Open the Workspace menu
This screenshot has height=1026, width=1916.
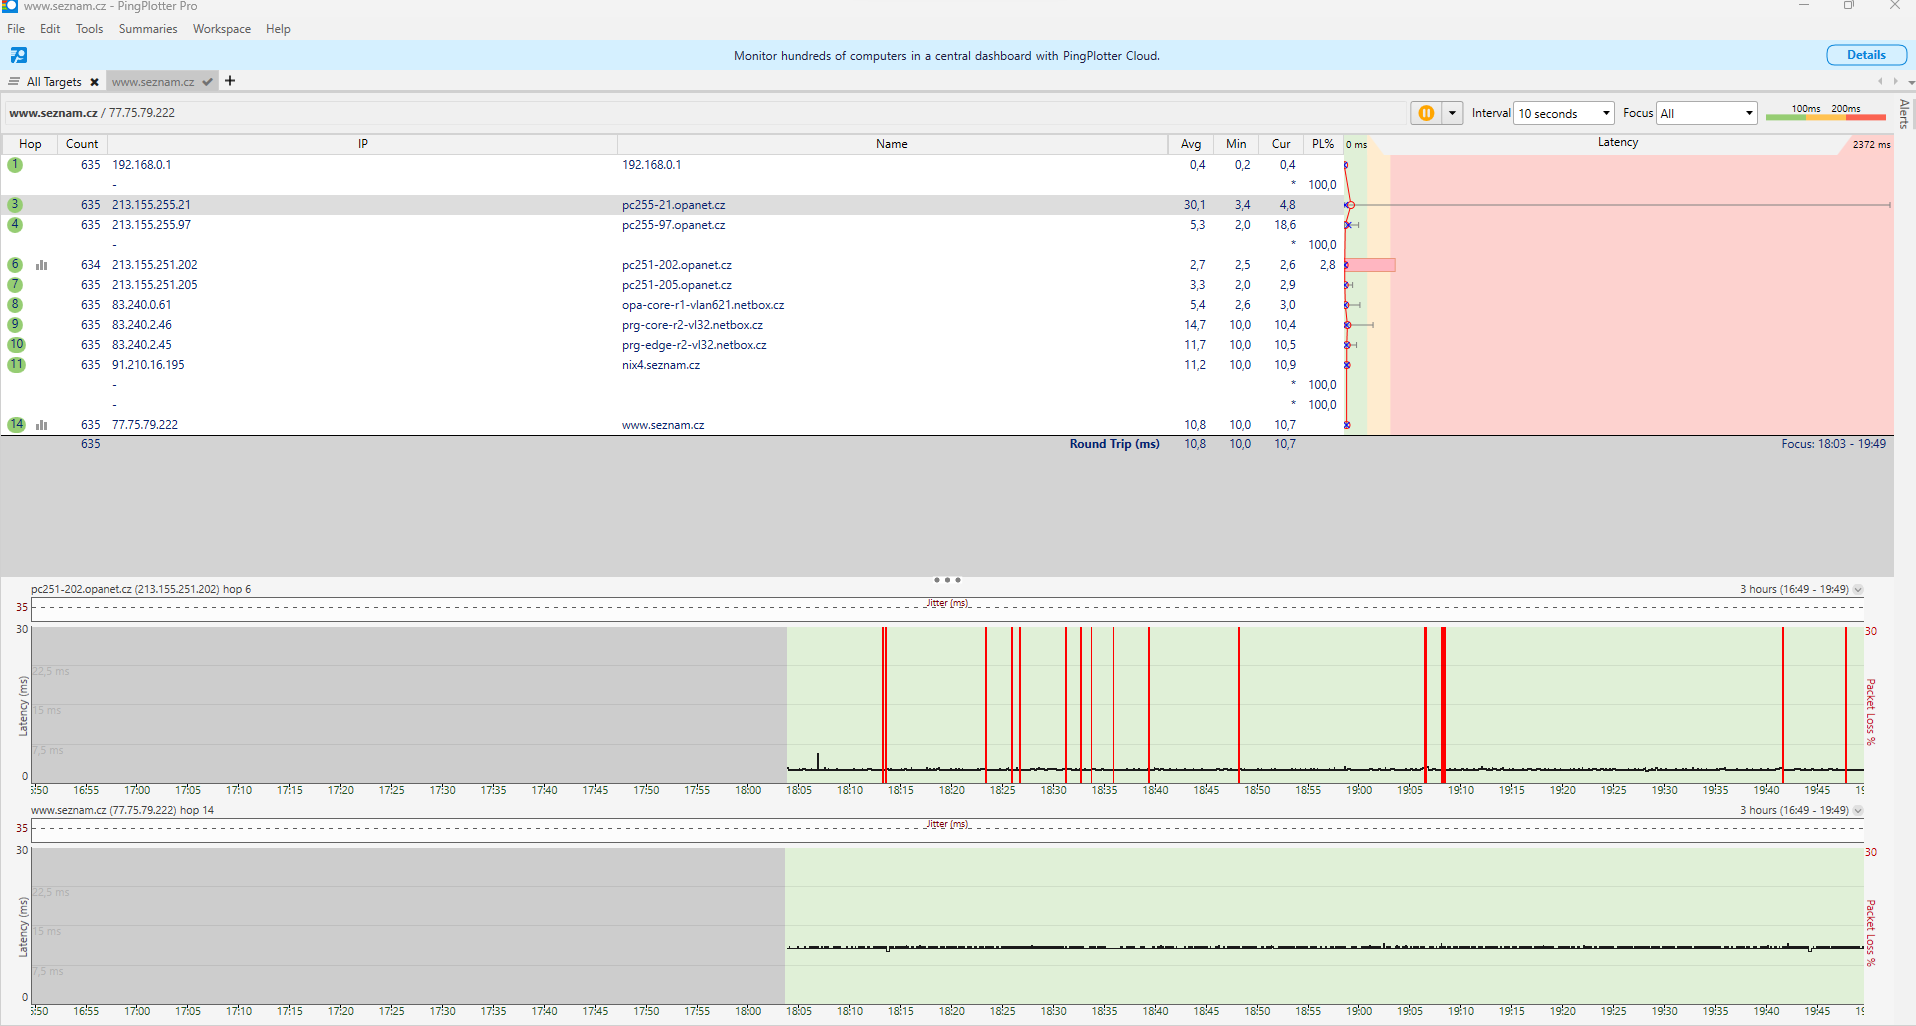click(221, 29)
